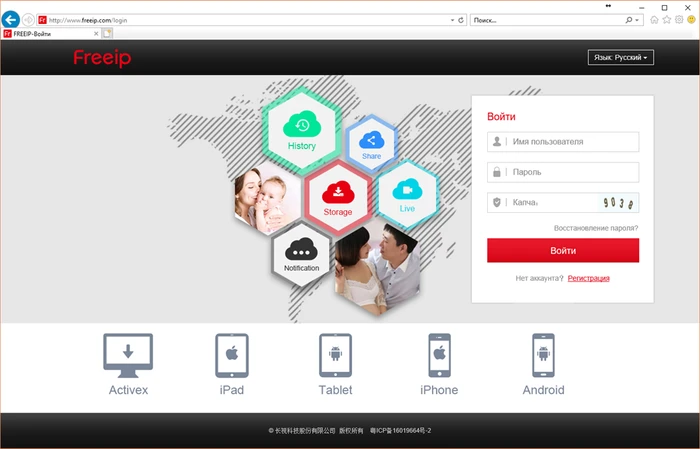Viewport: 700px width, 449px height.
Task: Open the Регистрация registration link
Action: tap(588, 278)
